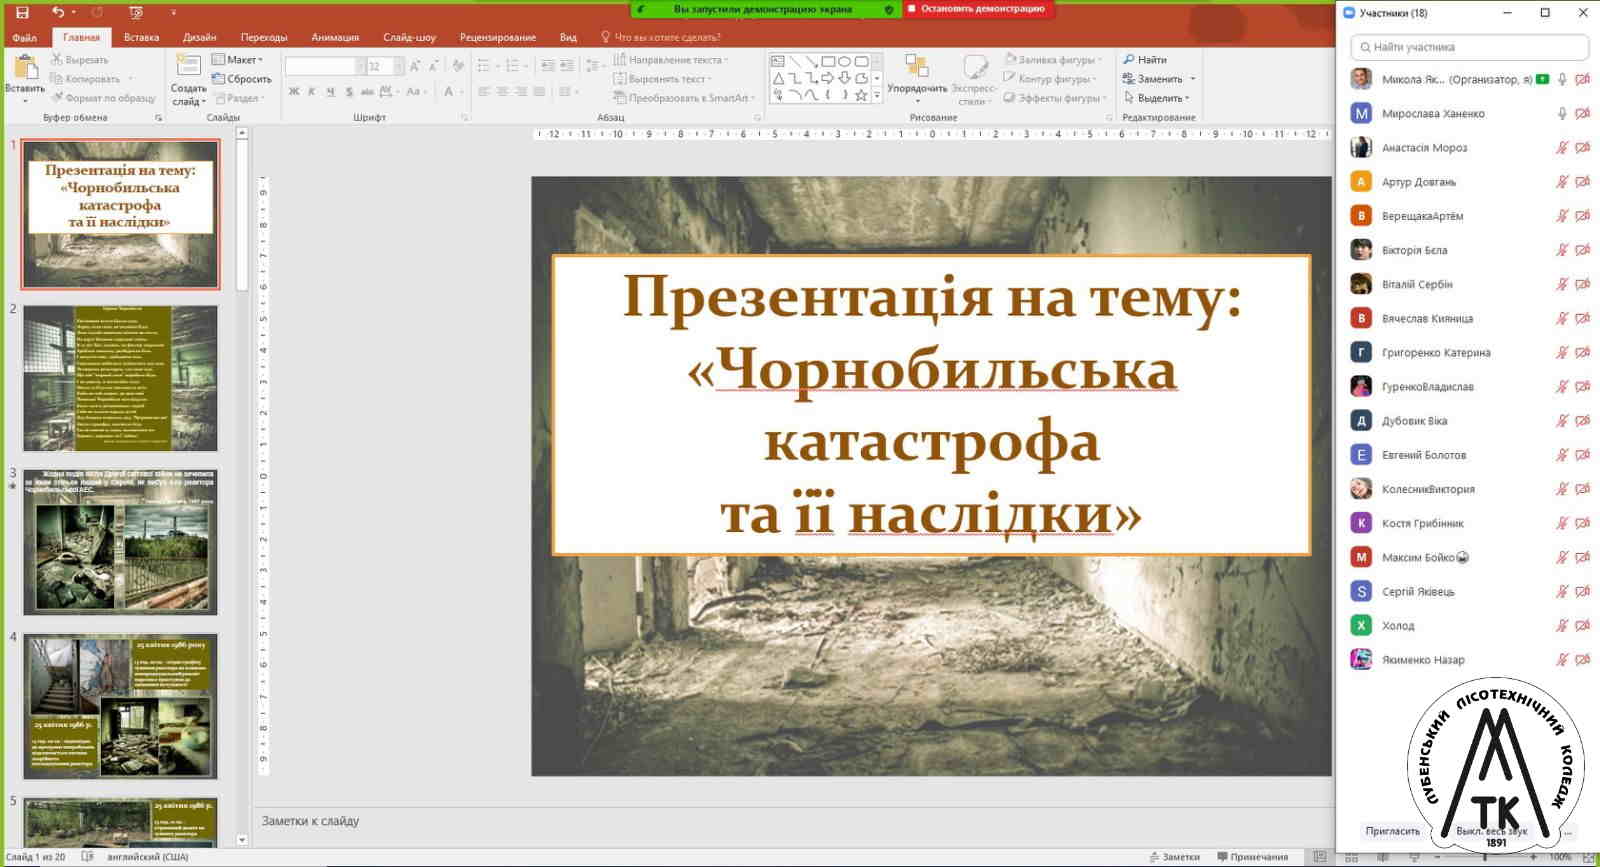Image resolution: width=1600 pixels, height=867 pixels.
Task: Undo the last action
Action: [57, 13]
